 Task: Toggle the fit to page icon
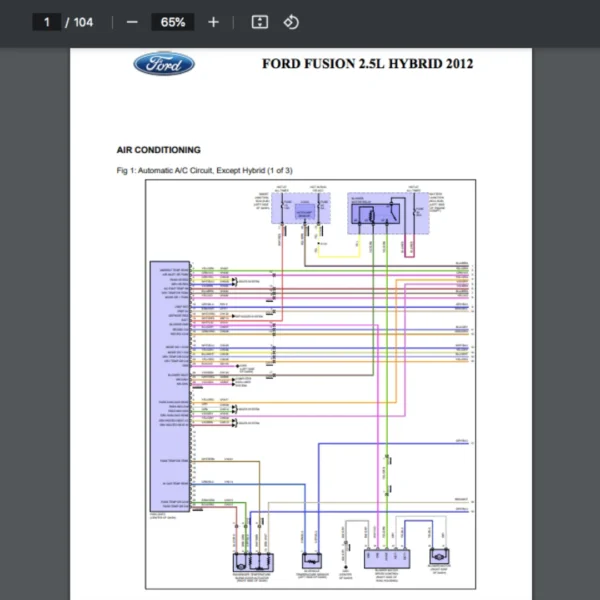[x=259, y=22]
